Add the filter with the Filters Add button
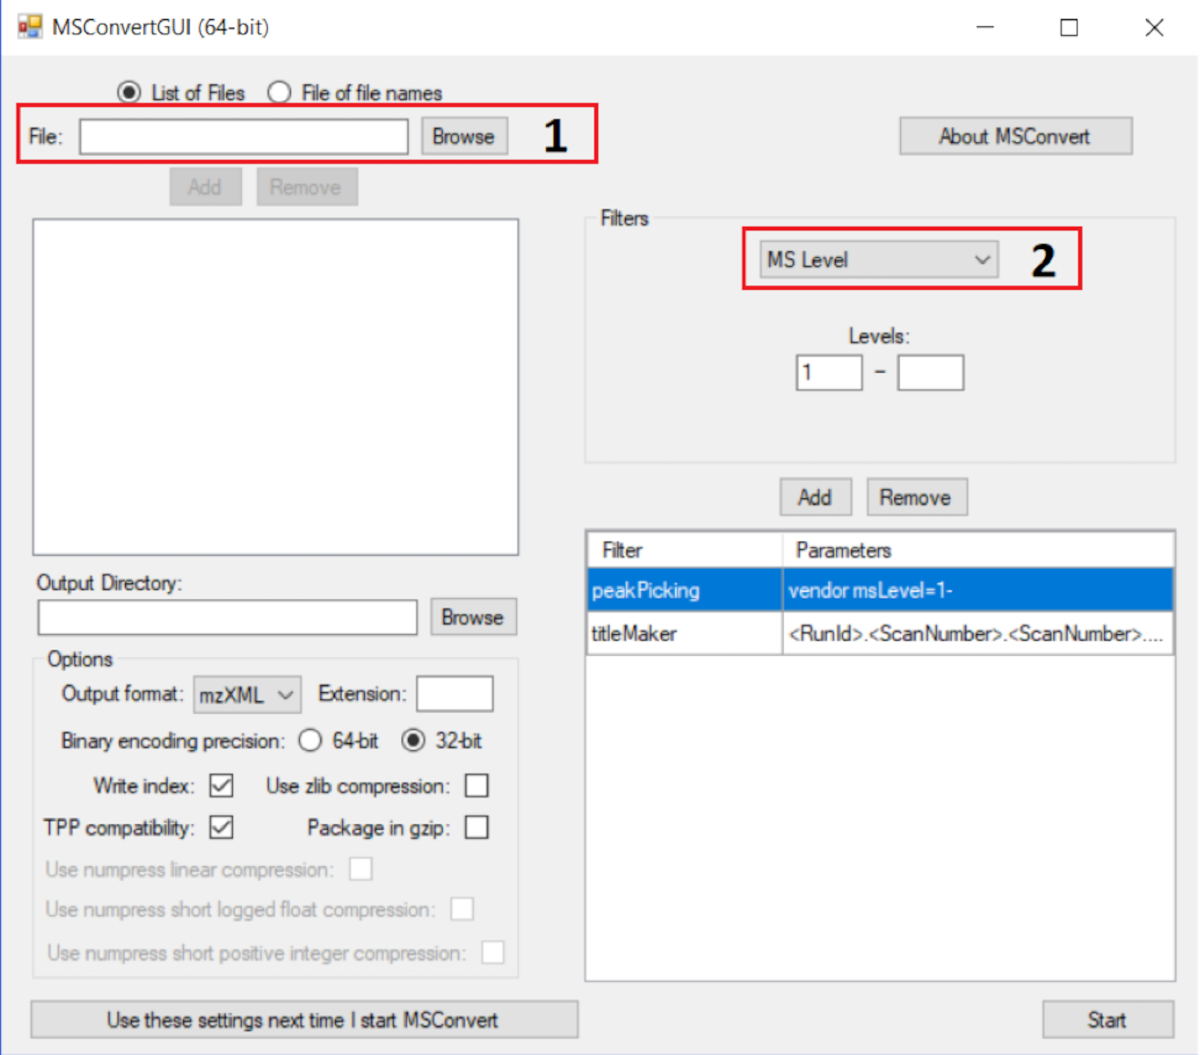This screenshot has height=1055, width=1200. coord(815,497)
